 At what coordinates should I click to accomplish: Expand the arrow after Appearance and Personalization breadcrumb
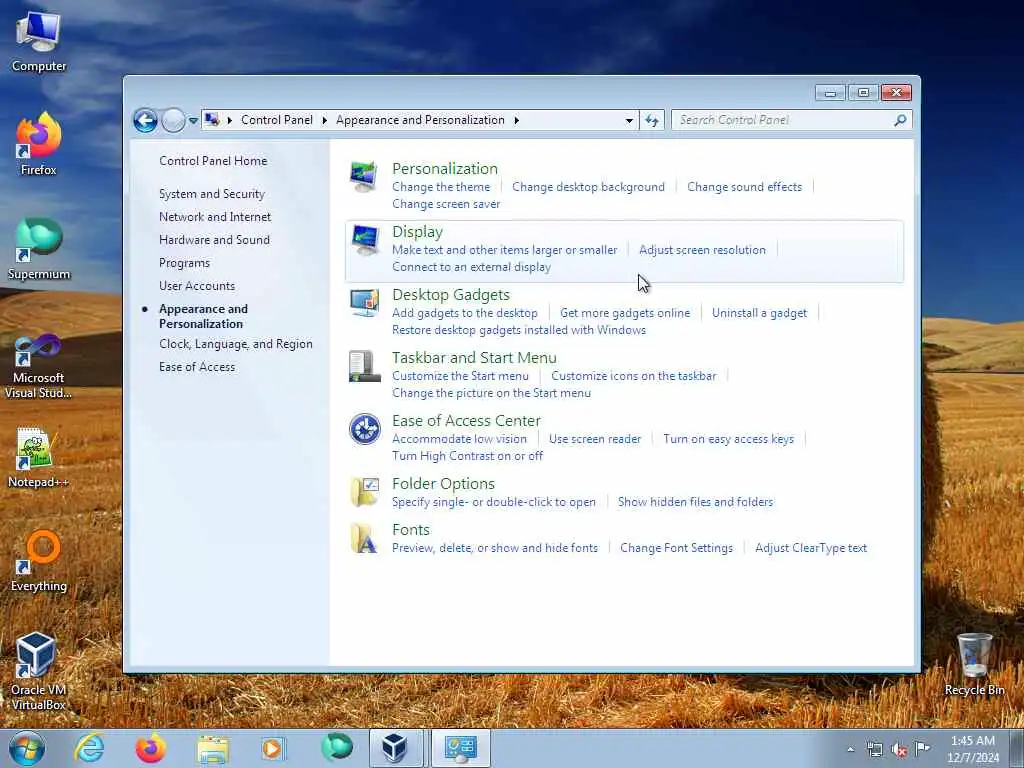517,120
